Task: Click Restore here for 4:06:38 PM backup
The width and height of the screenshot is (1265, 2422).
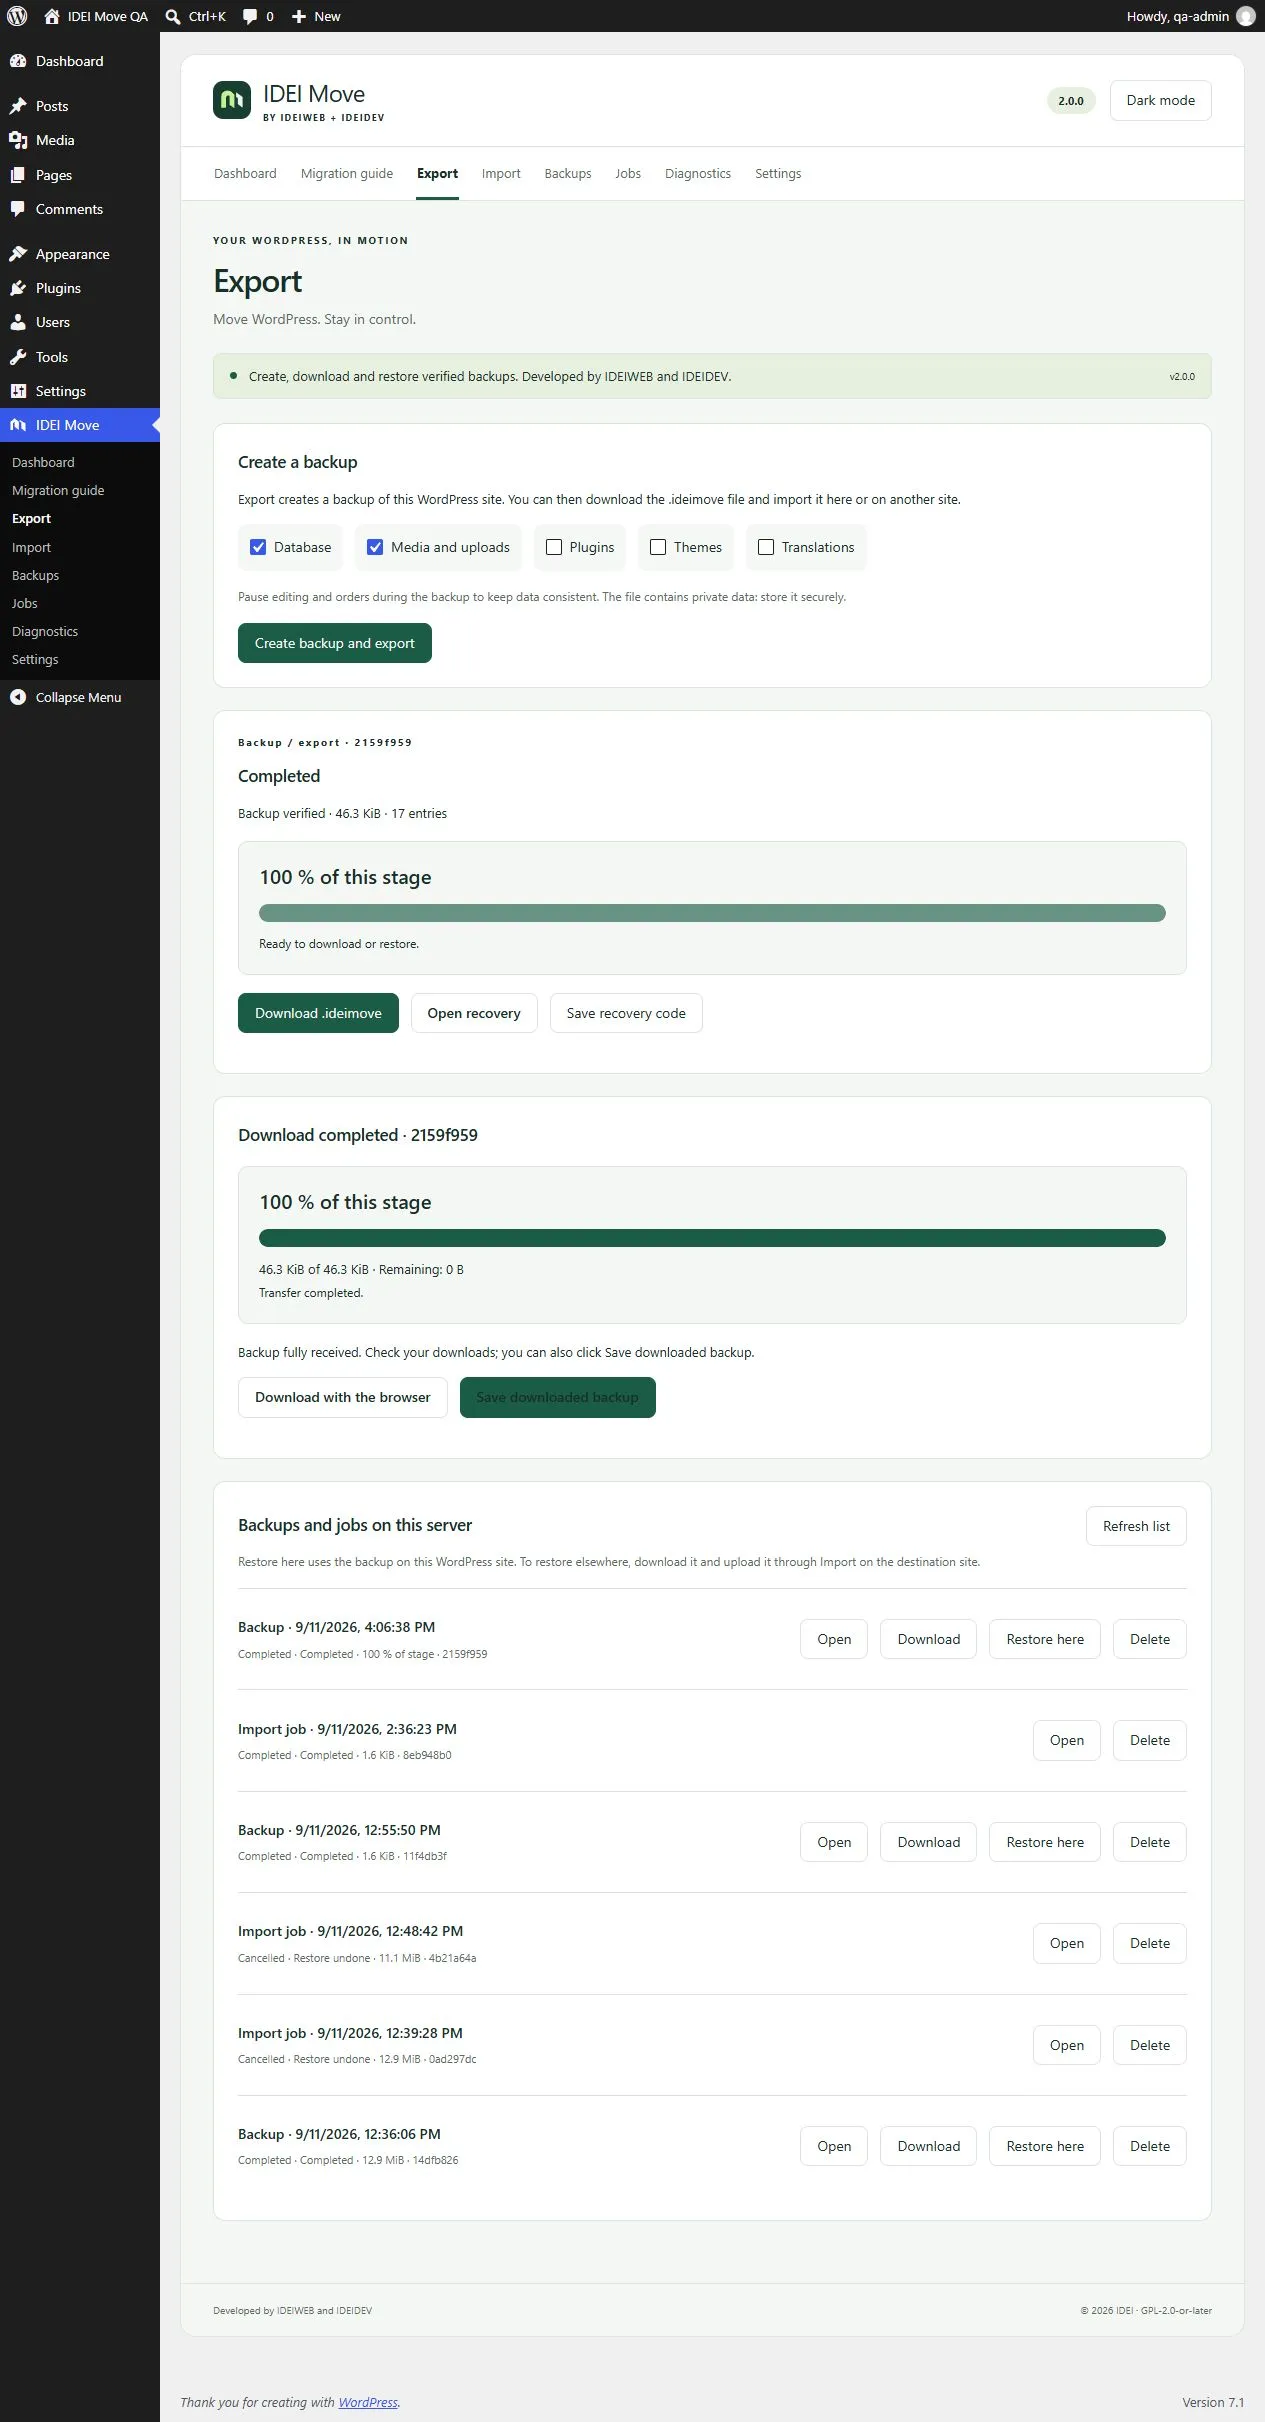Action: click(1045, 1639)
